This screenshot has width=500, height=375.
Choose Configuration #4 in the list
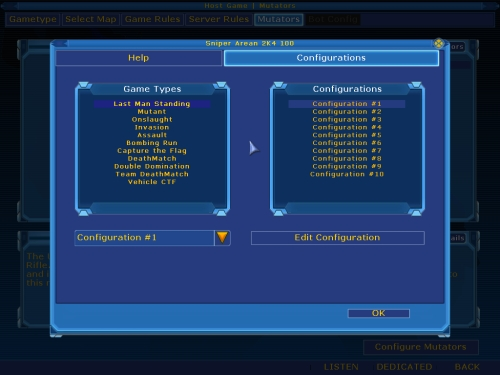pos(347,127)
